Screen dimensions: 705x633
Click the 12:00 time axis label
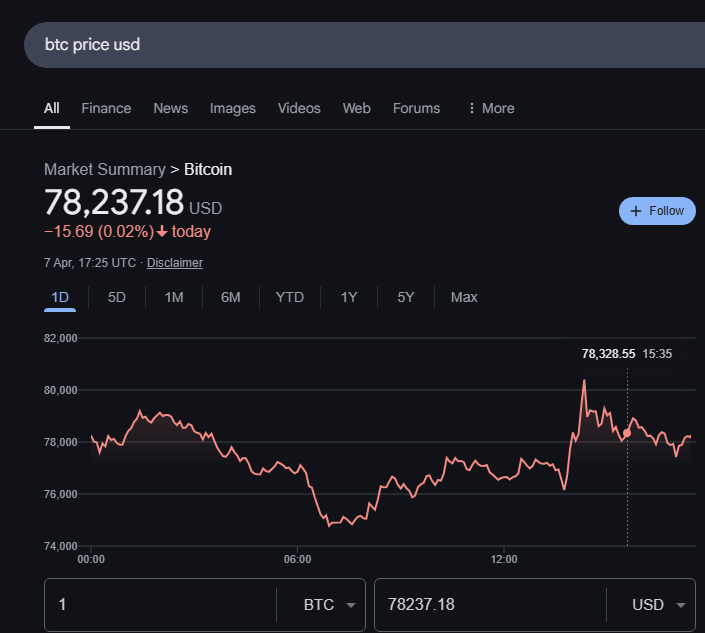504,559
